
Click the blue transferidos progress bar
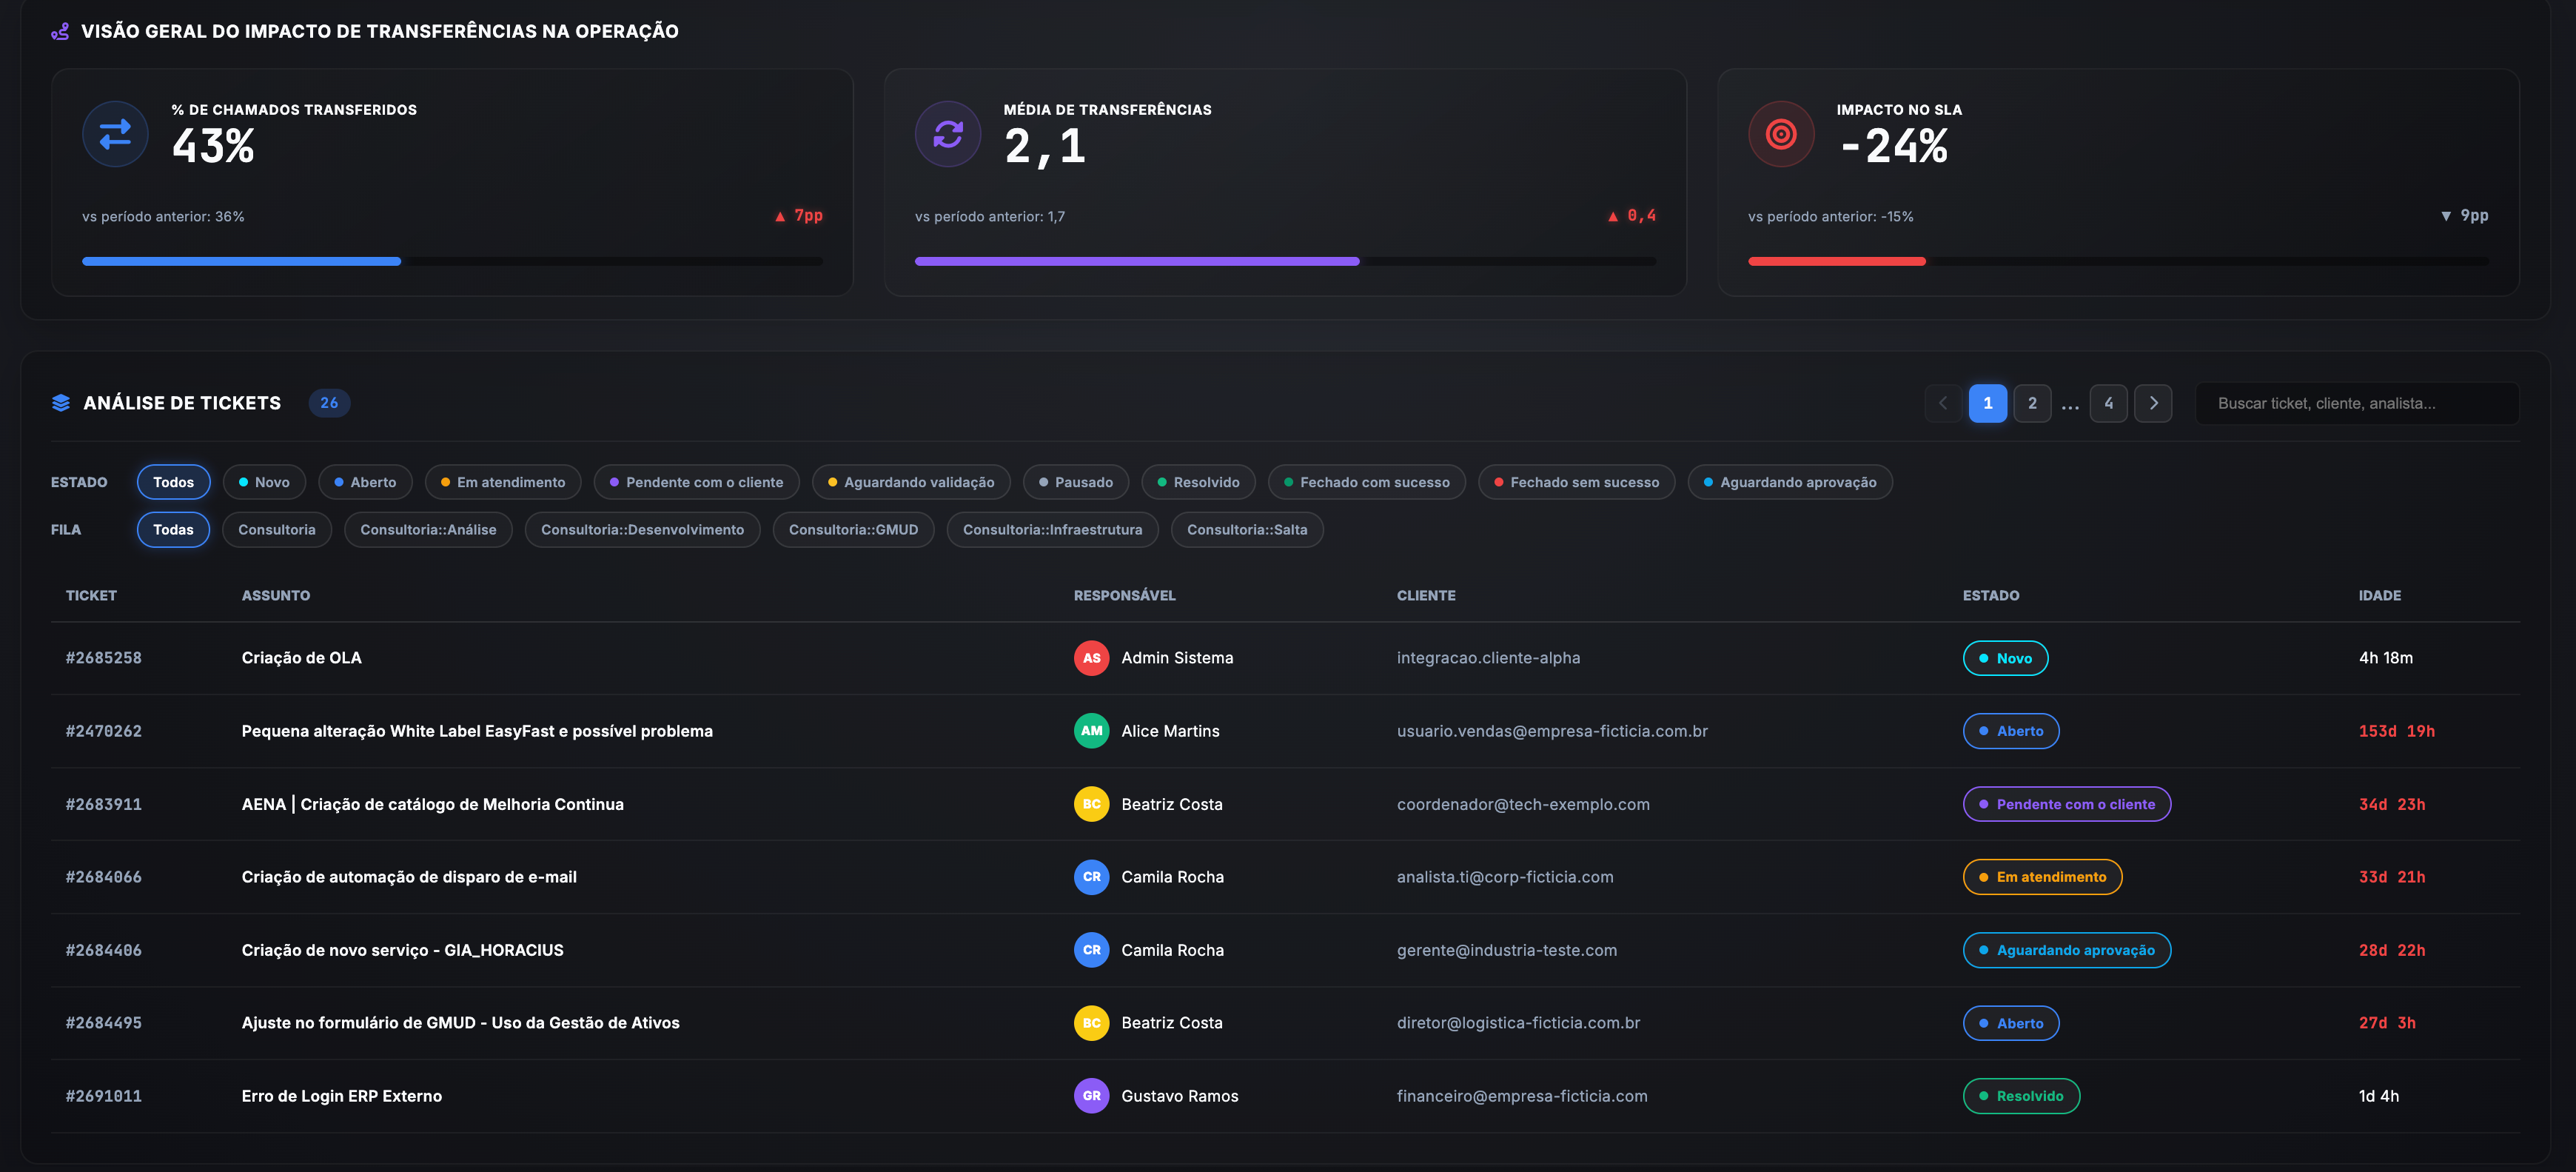pyautogui.click(x=241, y=261)
